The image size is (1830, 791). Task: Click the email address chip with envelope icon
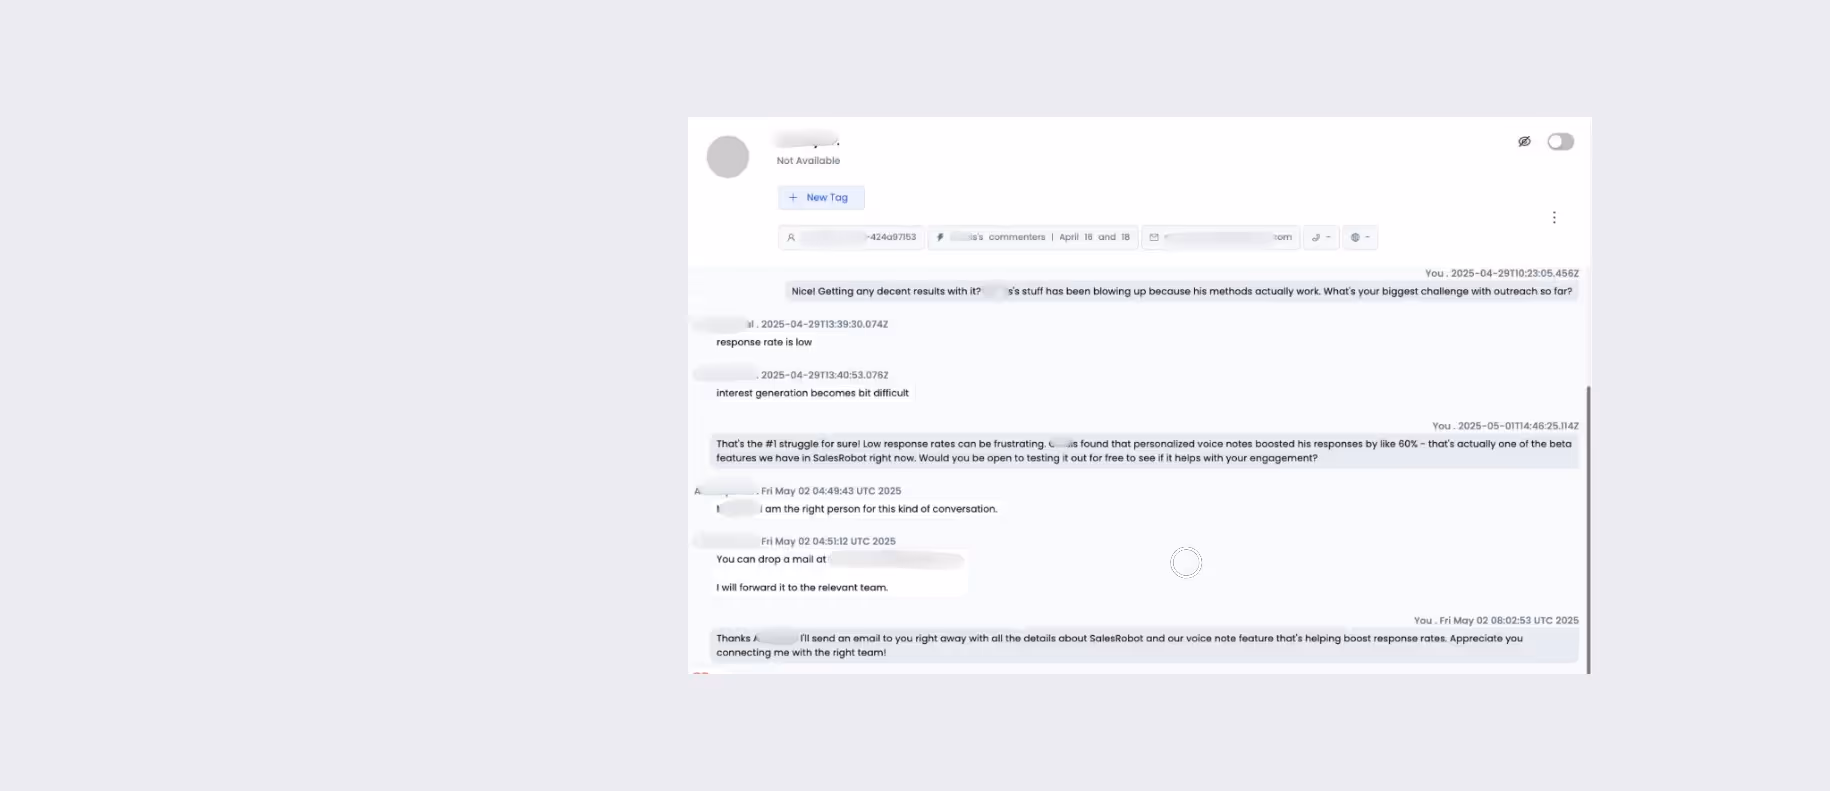tap(1221, 238)
